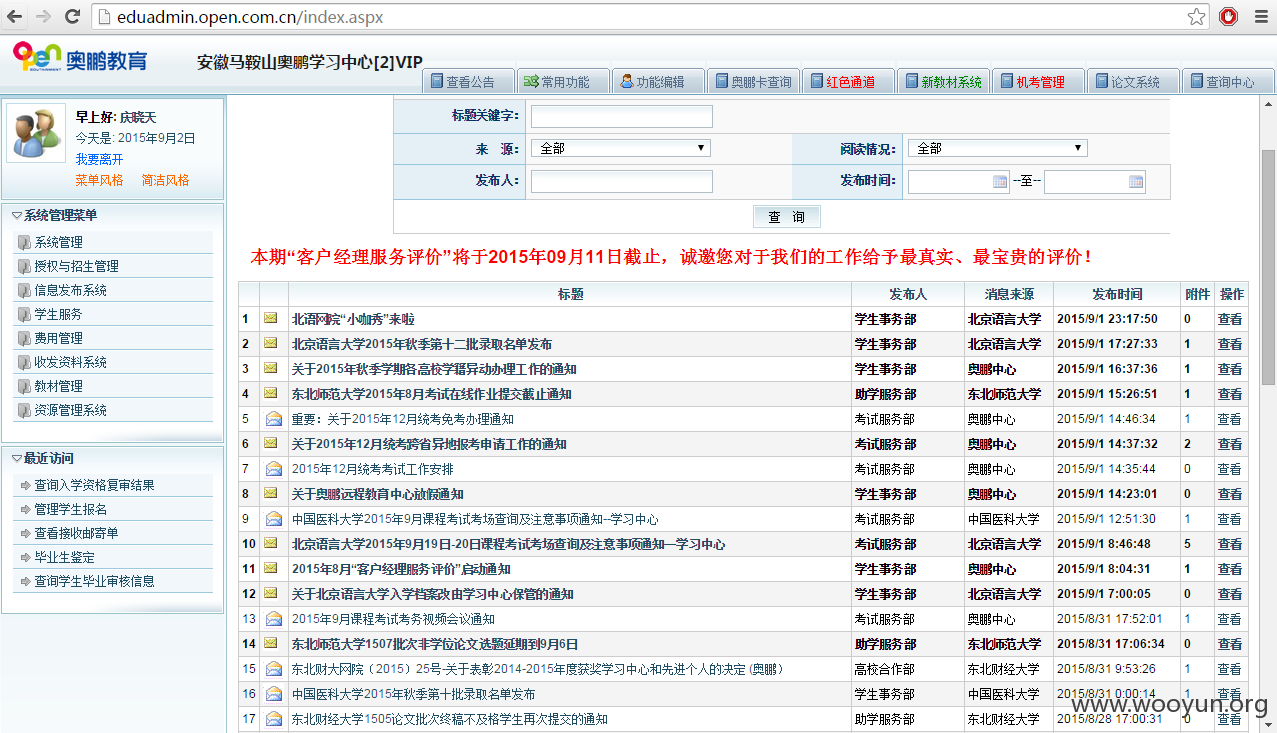Image resolution: width=1277 pixels, height=733 pixels.
Task: Open the 红色通道 tab
Action: click(x=849, y=82)
